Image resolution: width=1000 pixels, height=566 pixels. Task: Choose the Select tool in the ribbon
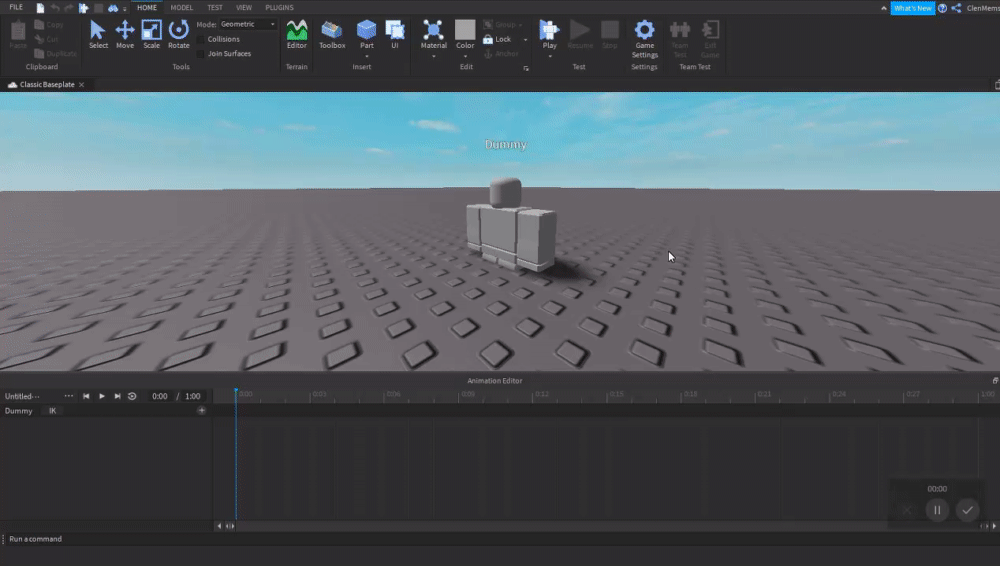98,34
